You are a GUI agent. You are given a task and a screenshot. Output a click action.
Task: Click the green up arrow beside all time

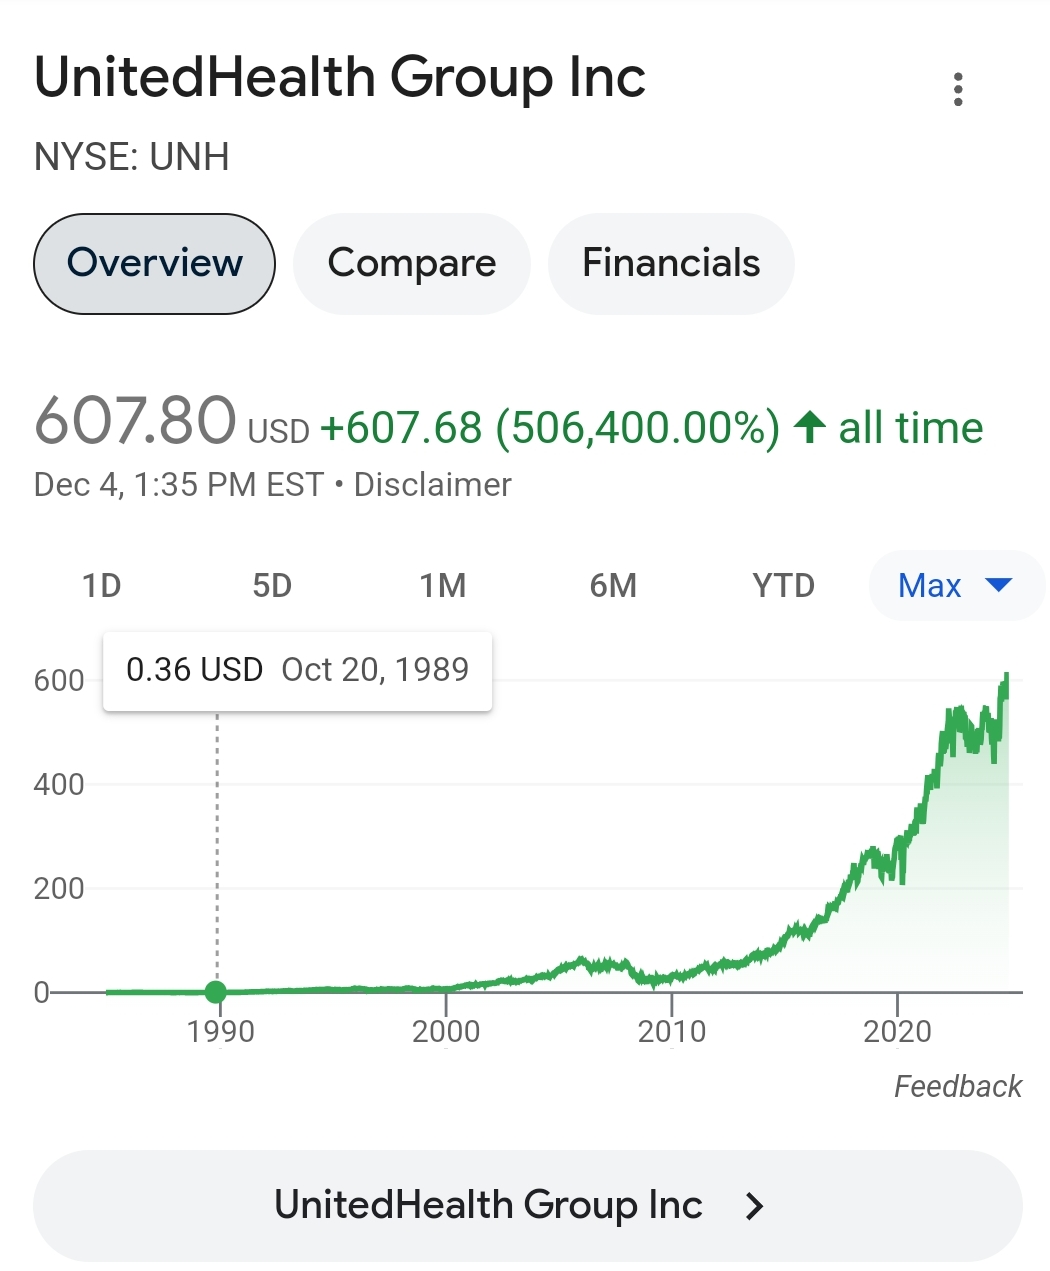pyautogui.click(x=809, y=427)
